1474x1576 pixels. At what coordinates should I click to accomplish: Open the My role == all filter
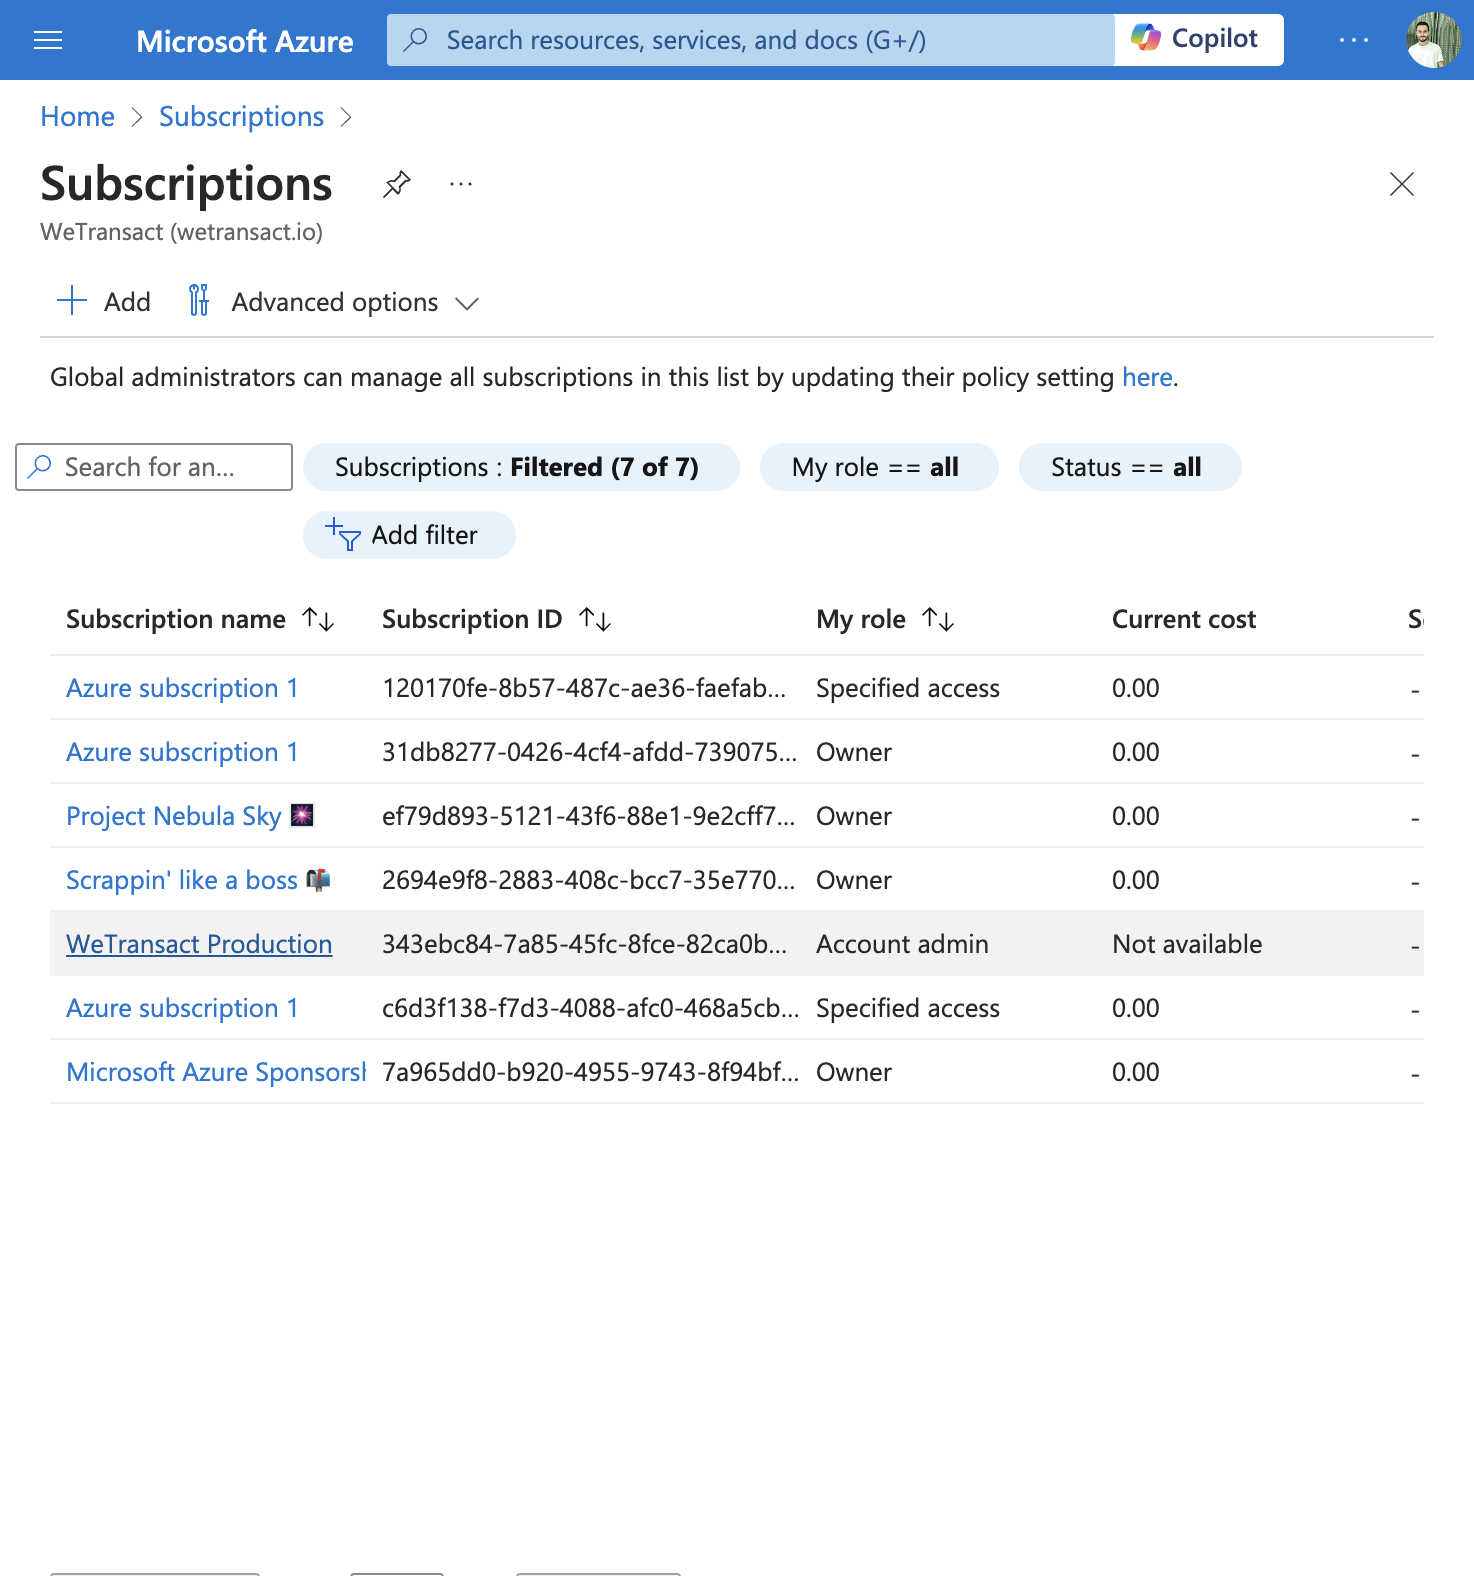point(879,467)
